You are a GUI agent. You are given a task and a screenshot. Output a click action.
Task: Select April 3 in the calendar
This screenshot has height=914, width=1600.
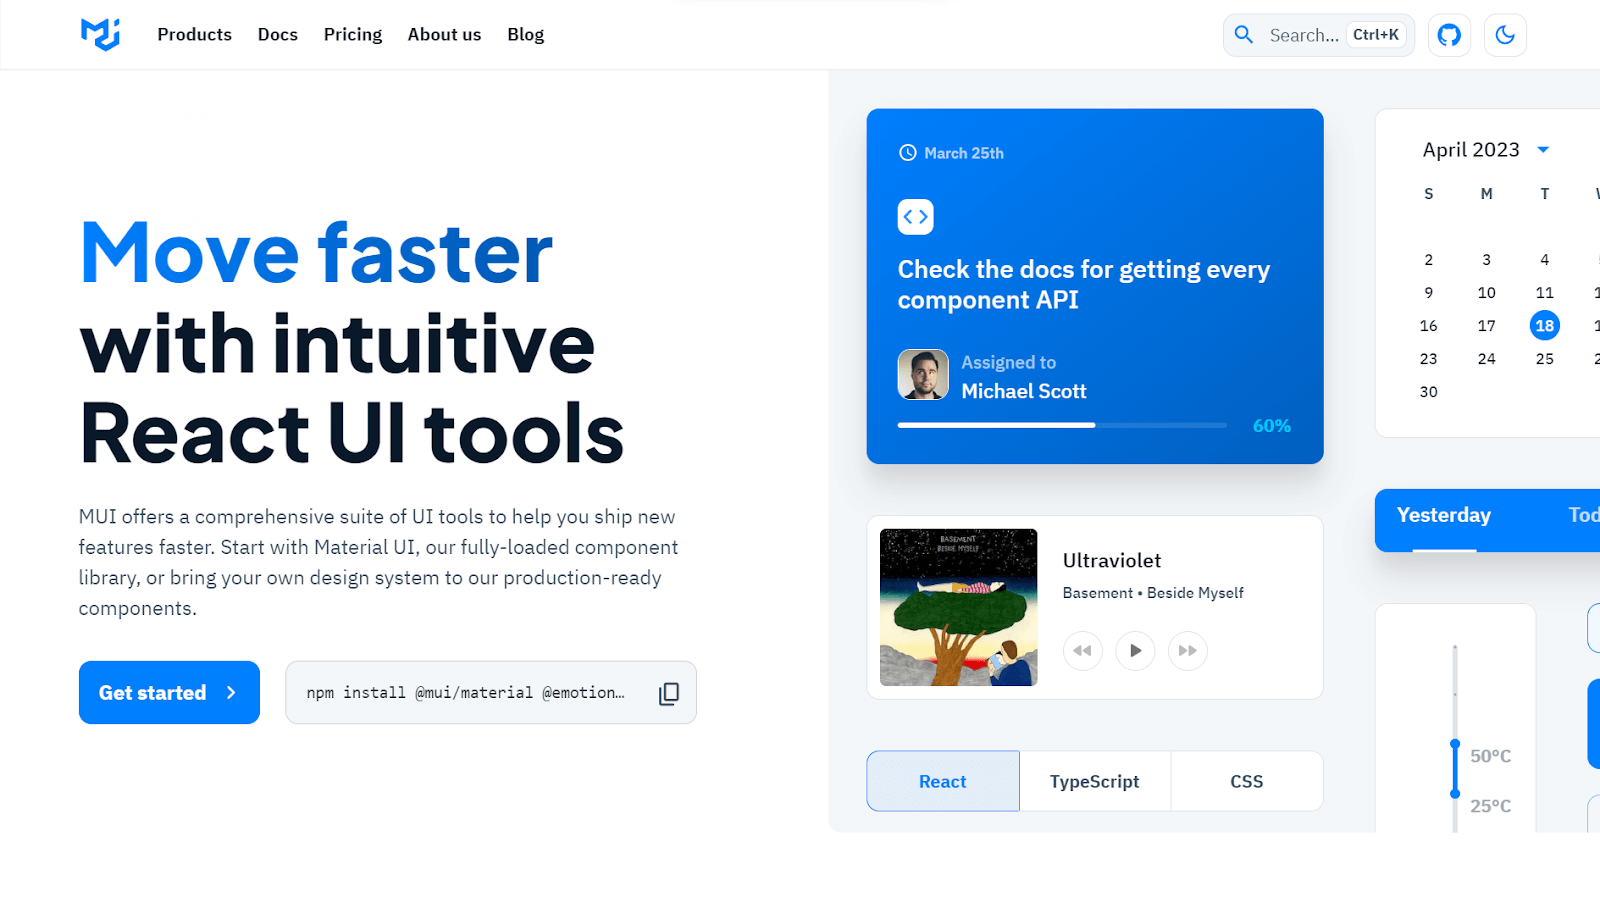(x=1487, y=260)
